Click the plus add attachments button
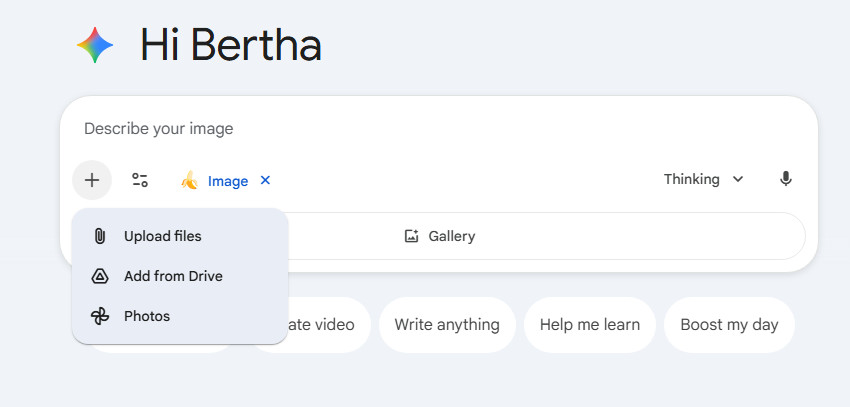 click(92, 180)
